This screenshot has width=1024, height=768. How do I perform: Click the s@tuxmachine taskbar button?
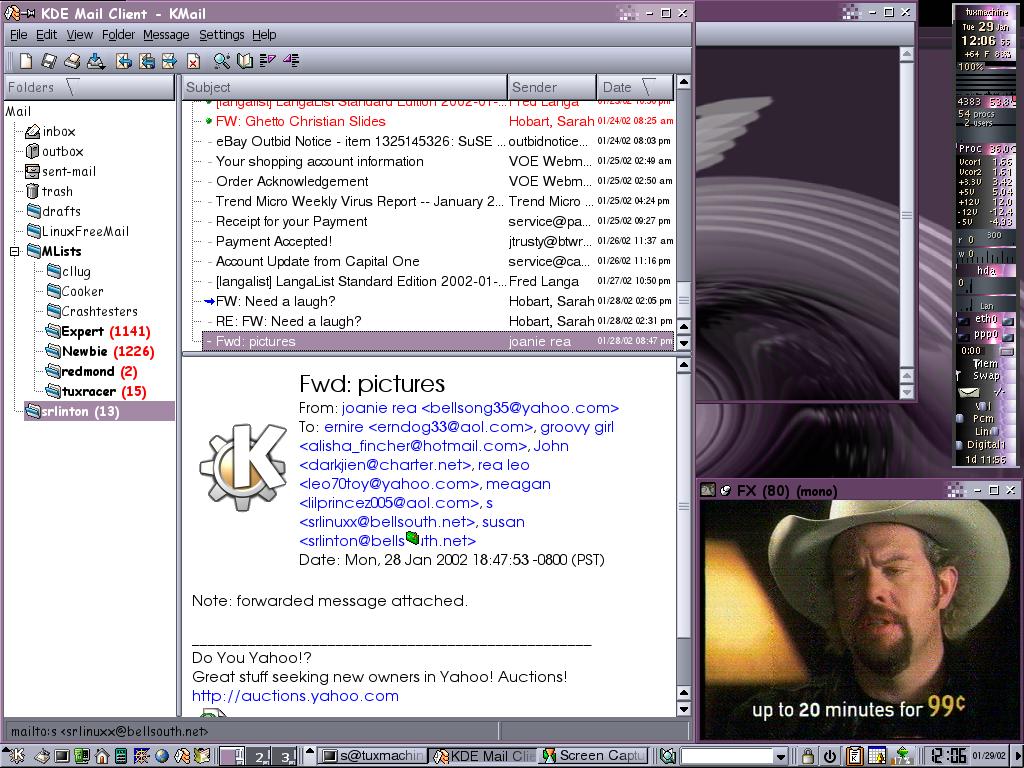click(374, 756)
